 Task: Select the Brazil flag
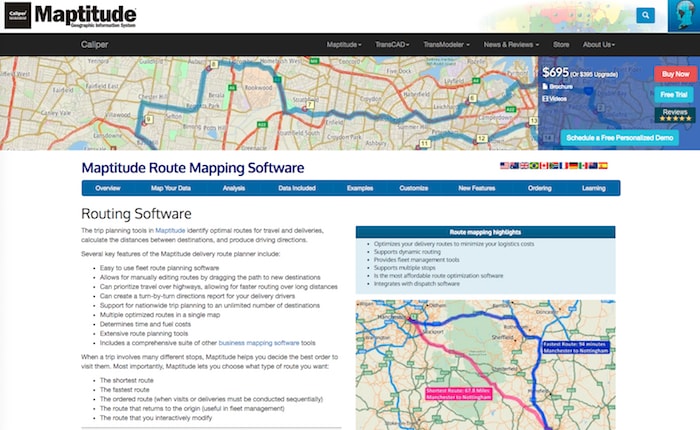click(534, 166)
